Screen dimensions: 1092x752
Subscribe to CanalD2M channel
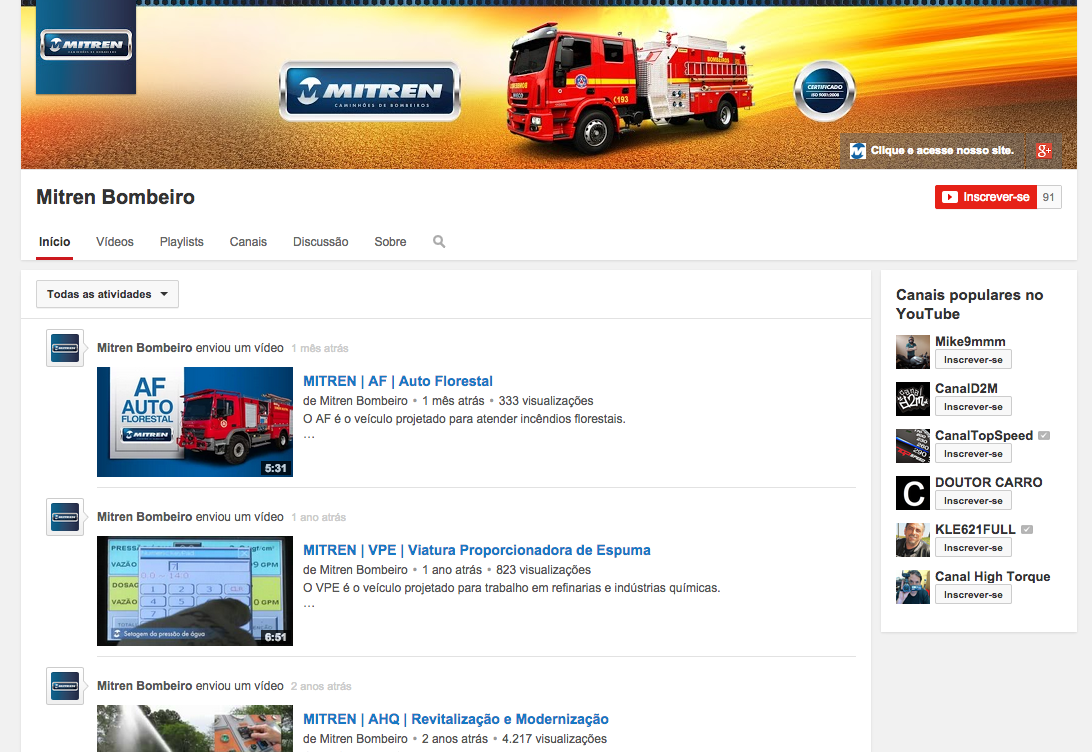click(973, 407)
